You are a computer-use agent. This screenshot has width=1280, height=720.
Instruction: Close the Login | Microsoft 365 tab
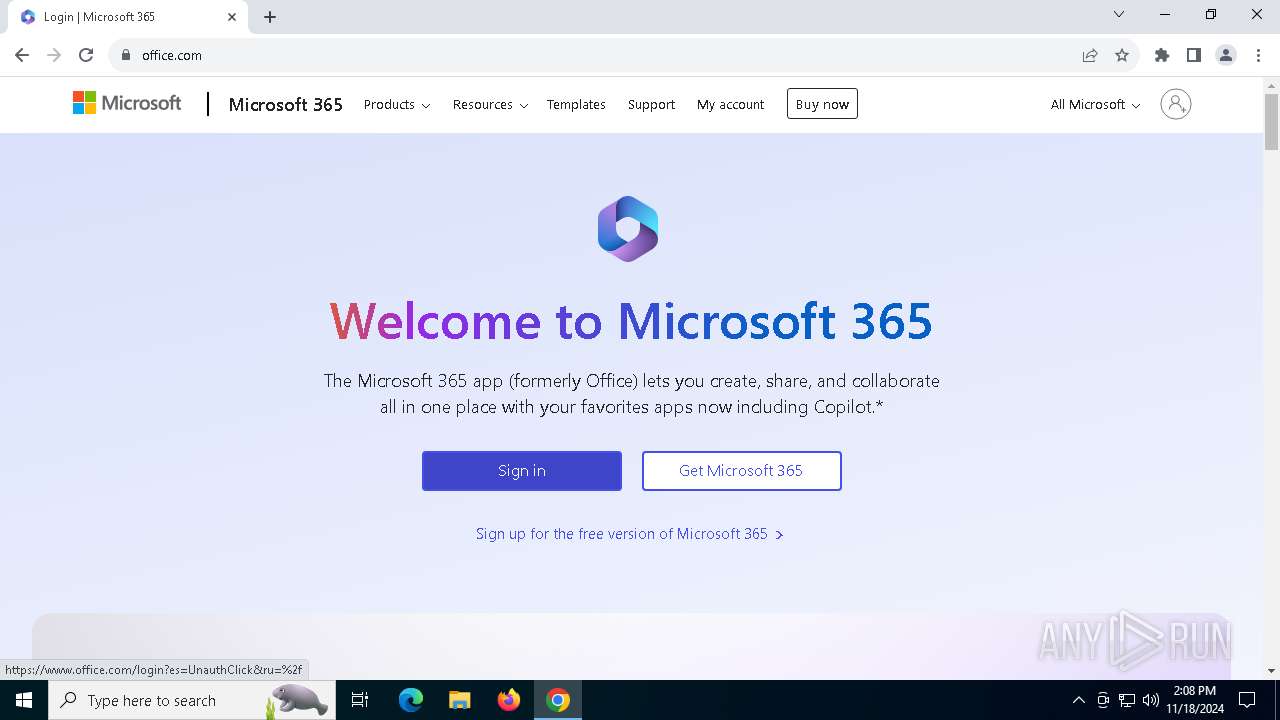[232, 17]
